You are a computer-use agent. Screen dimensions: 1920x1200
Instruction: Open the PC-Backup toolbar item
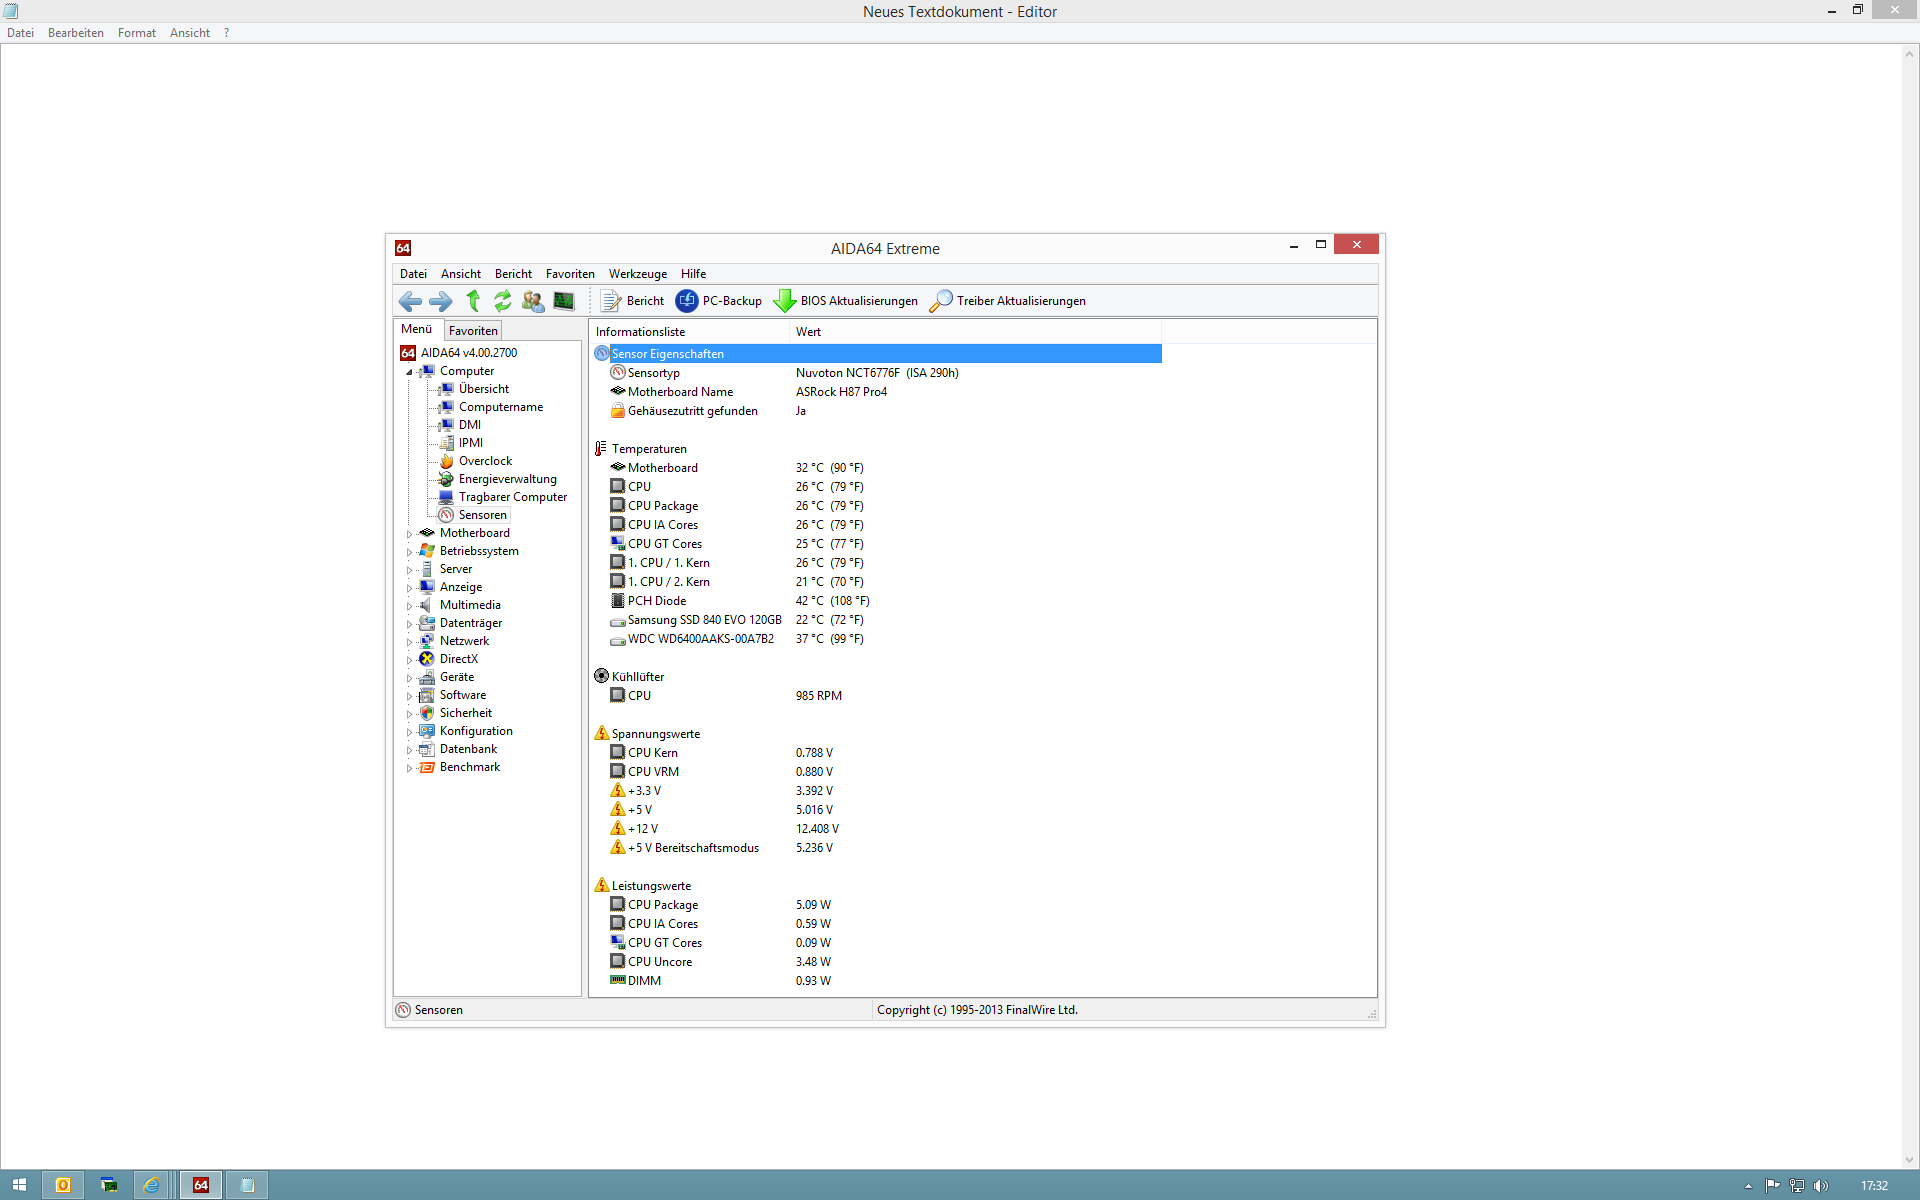point(719,301)
